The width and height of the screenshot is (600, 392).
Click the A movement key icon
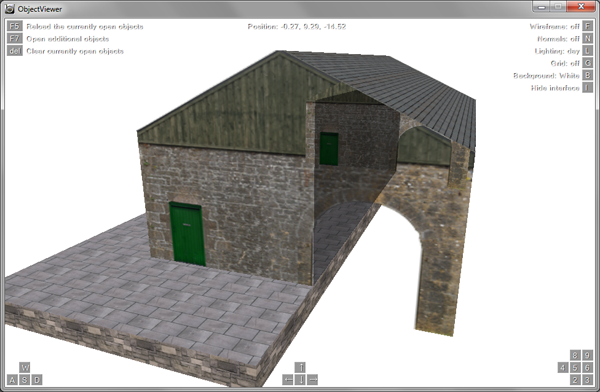pos(12,380)
